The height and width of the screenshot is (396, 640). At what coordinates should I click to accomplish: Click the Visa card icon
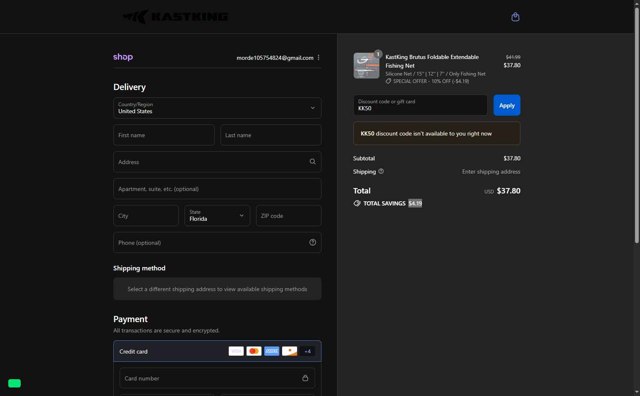coord(236,351)
